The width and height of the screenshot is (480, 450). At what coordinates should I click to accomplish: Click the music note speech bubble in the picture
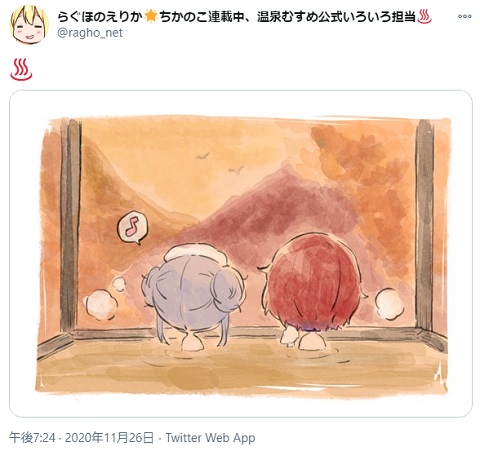click(132, 228)
